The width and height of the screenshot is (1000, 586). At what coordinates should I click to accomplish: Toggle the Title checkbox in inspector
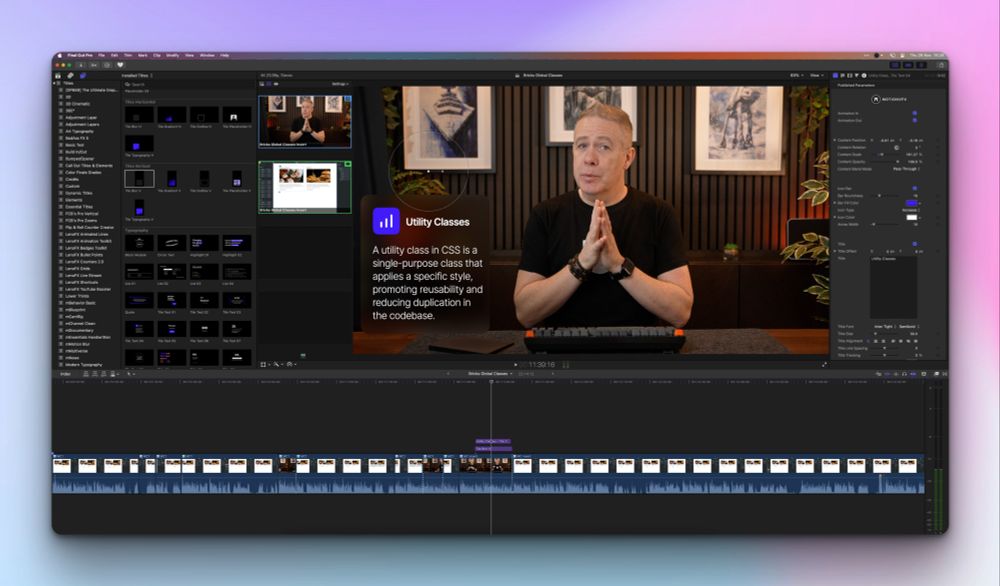[x=915, y=244]
